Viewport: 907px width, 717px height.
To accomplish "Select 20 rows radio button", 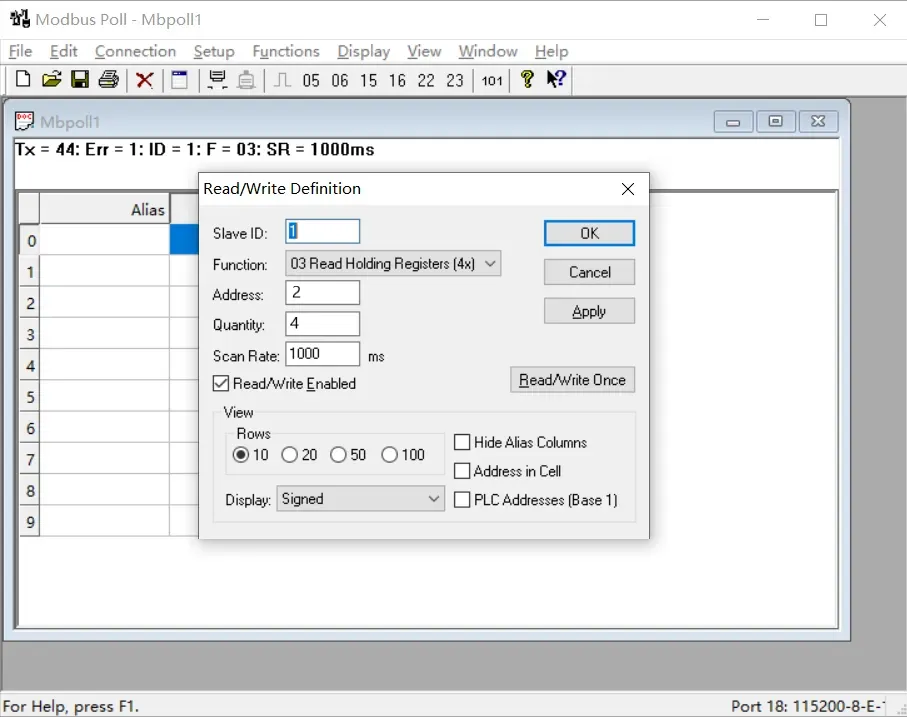I will coord(289,455).
